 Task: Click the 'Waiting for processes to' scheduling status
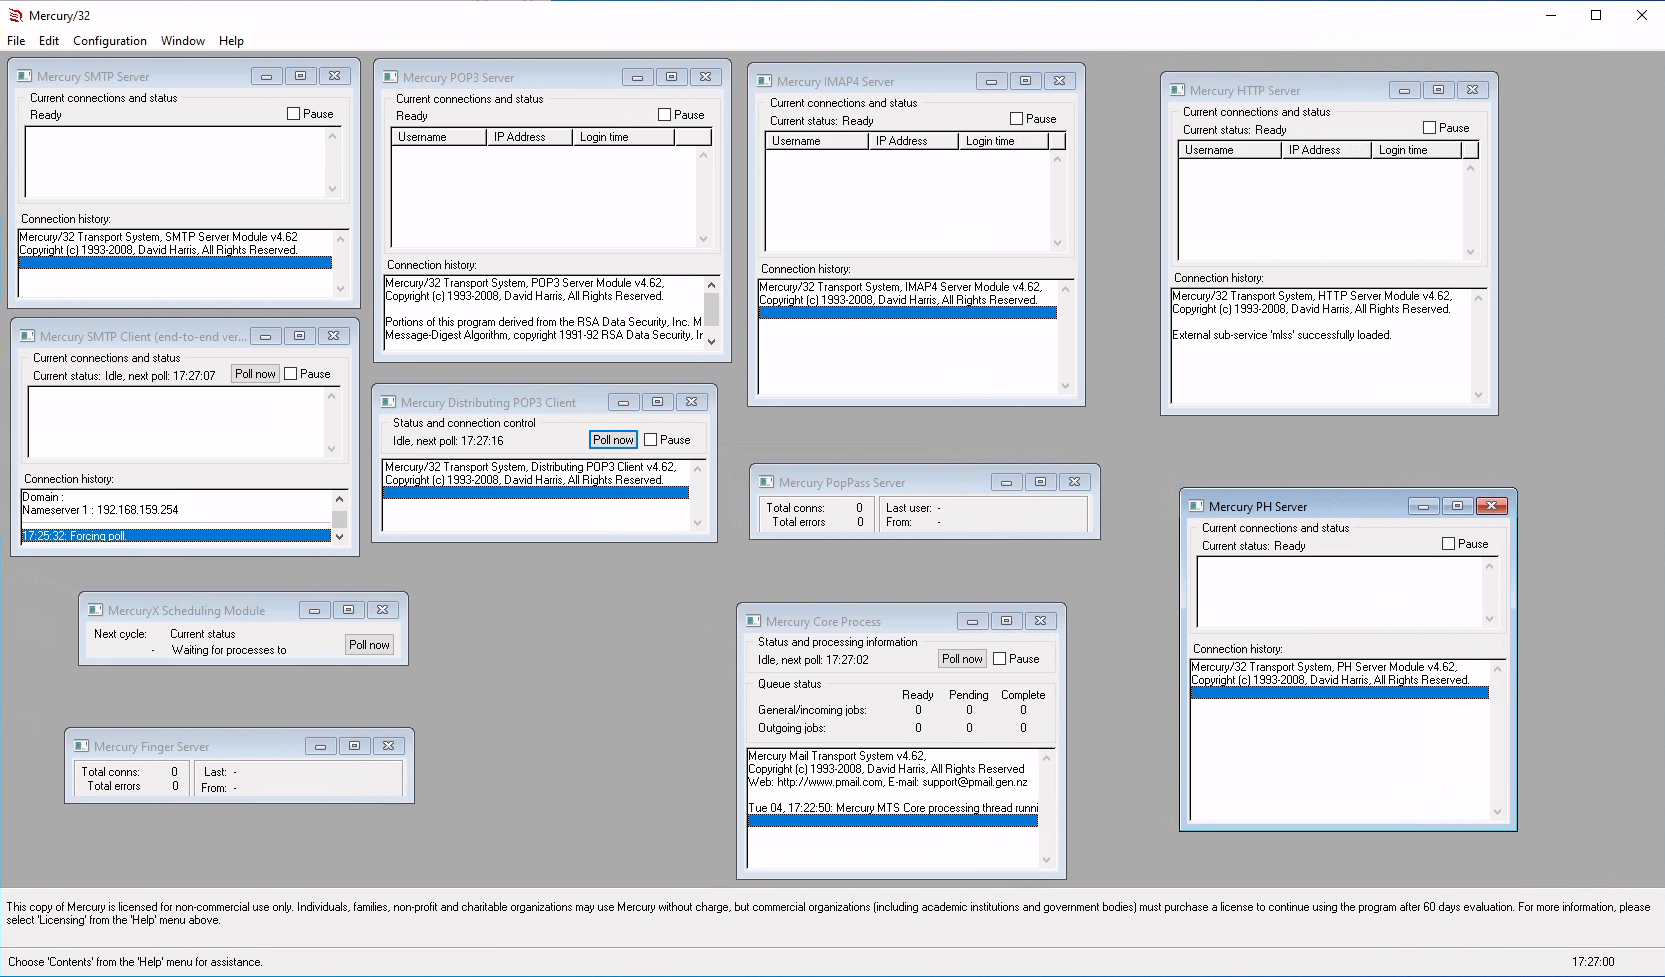[229, 650]
